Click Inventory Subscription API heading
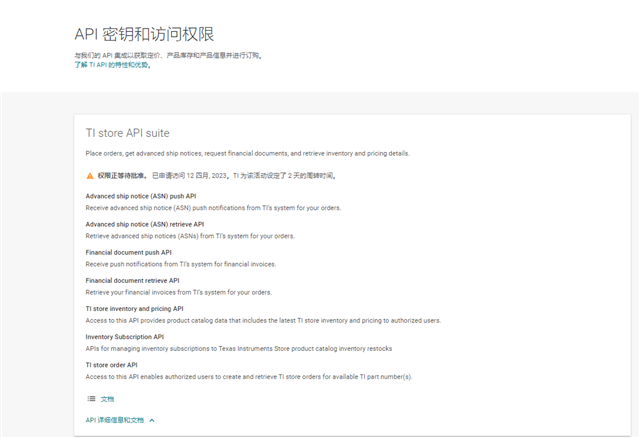Viewport: 640px width, 438px height. coord(124,337)
